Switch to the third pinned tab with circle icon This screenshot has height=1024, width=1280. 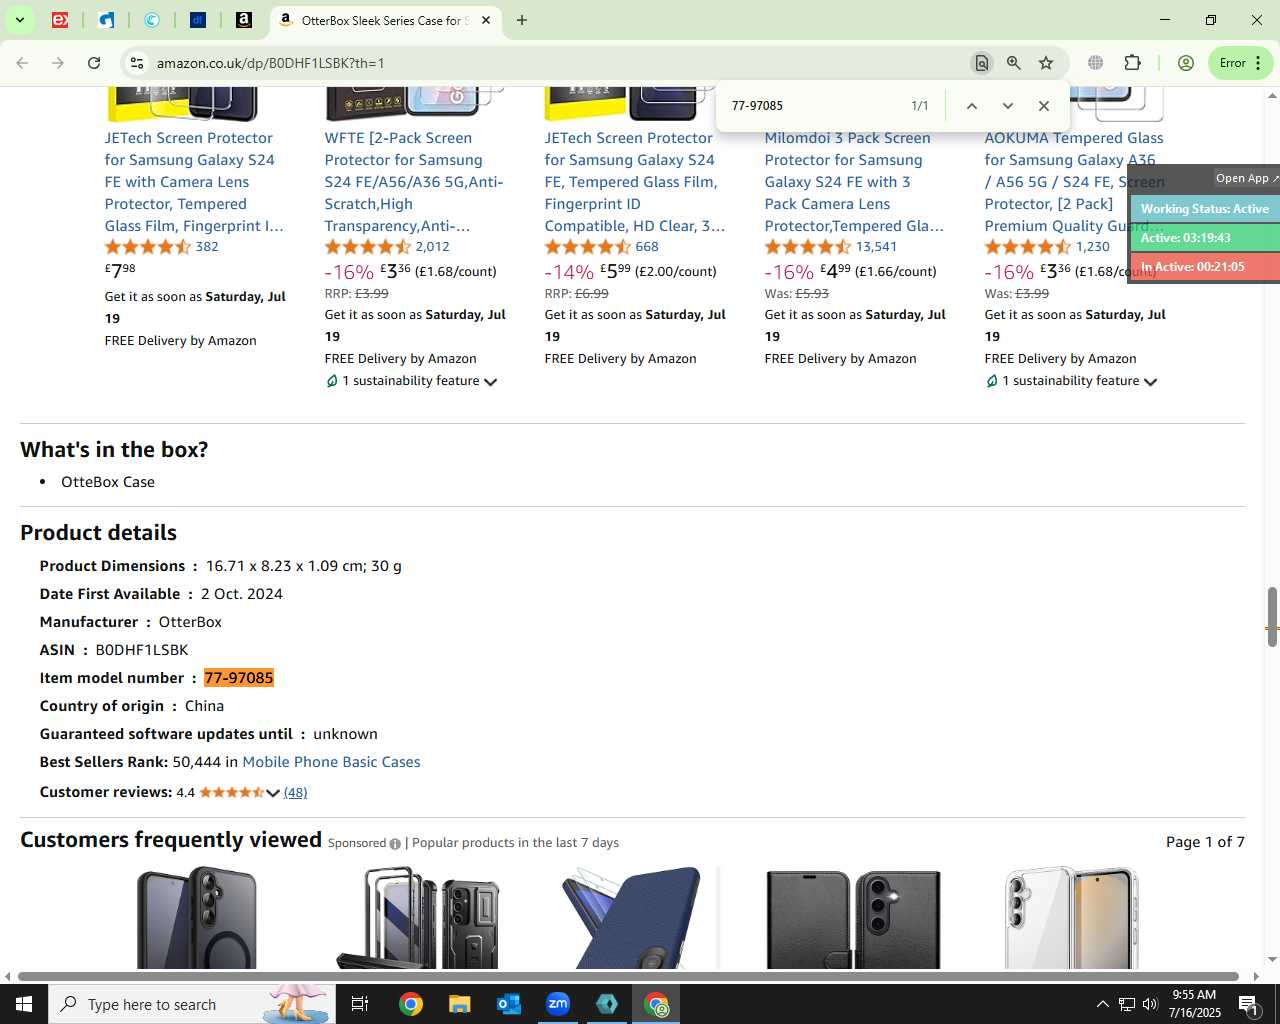[x=152, y=20]
